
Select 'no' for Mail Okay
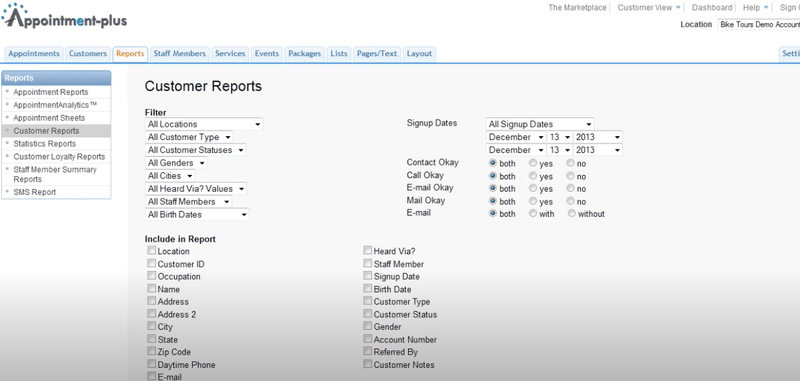570,201
